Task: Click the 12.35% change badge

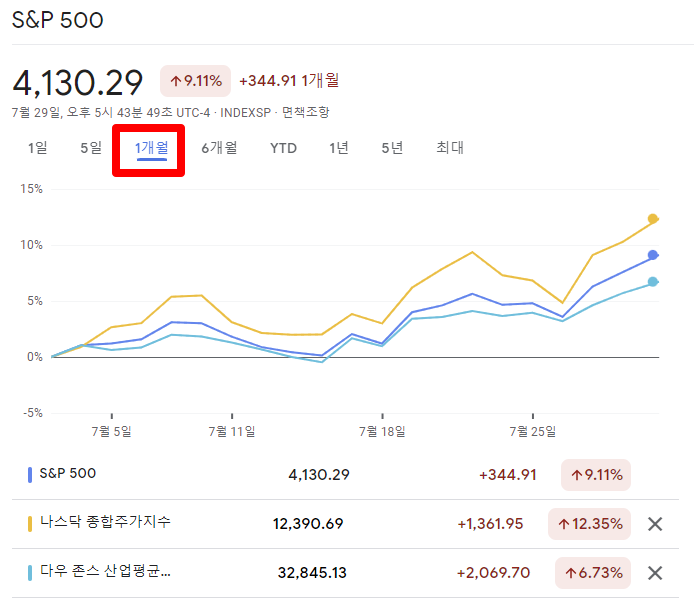Action: [590, 524]
